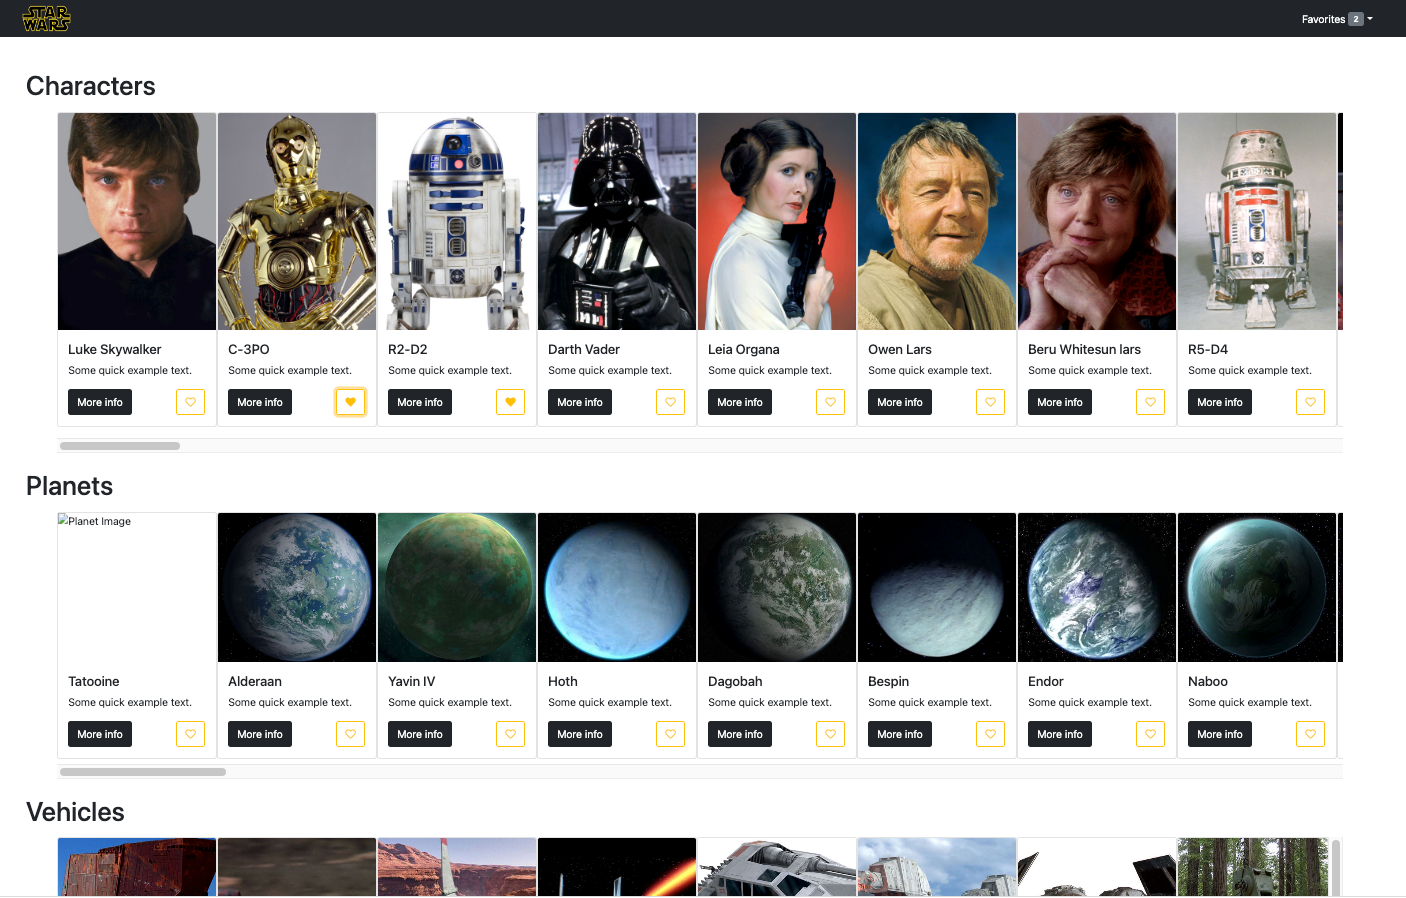Favorite Naboo planet with heart icon
The height and width of the screenshot is (898, 1406).
pyautogui.click(x=1310, y=734)
